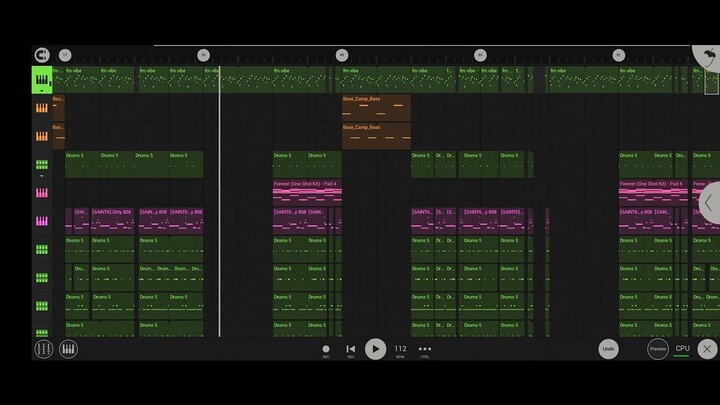The height and width of the screenshot is (405, 720).
Task: Open the mixer using the faders icon
Action: [x=44, y=349]
